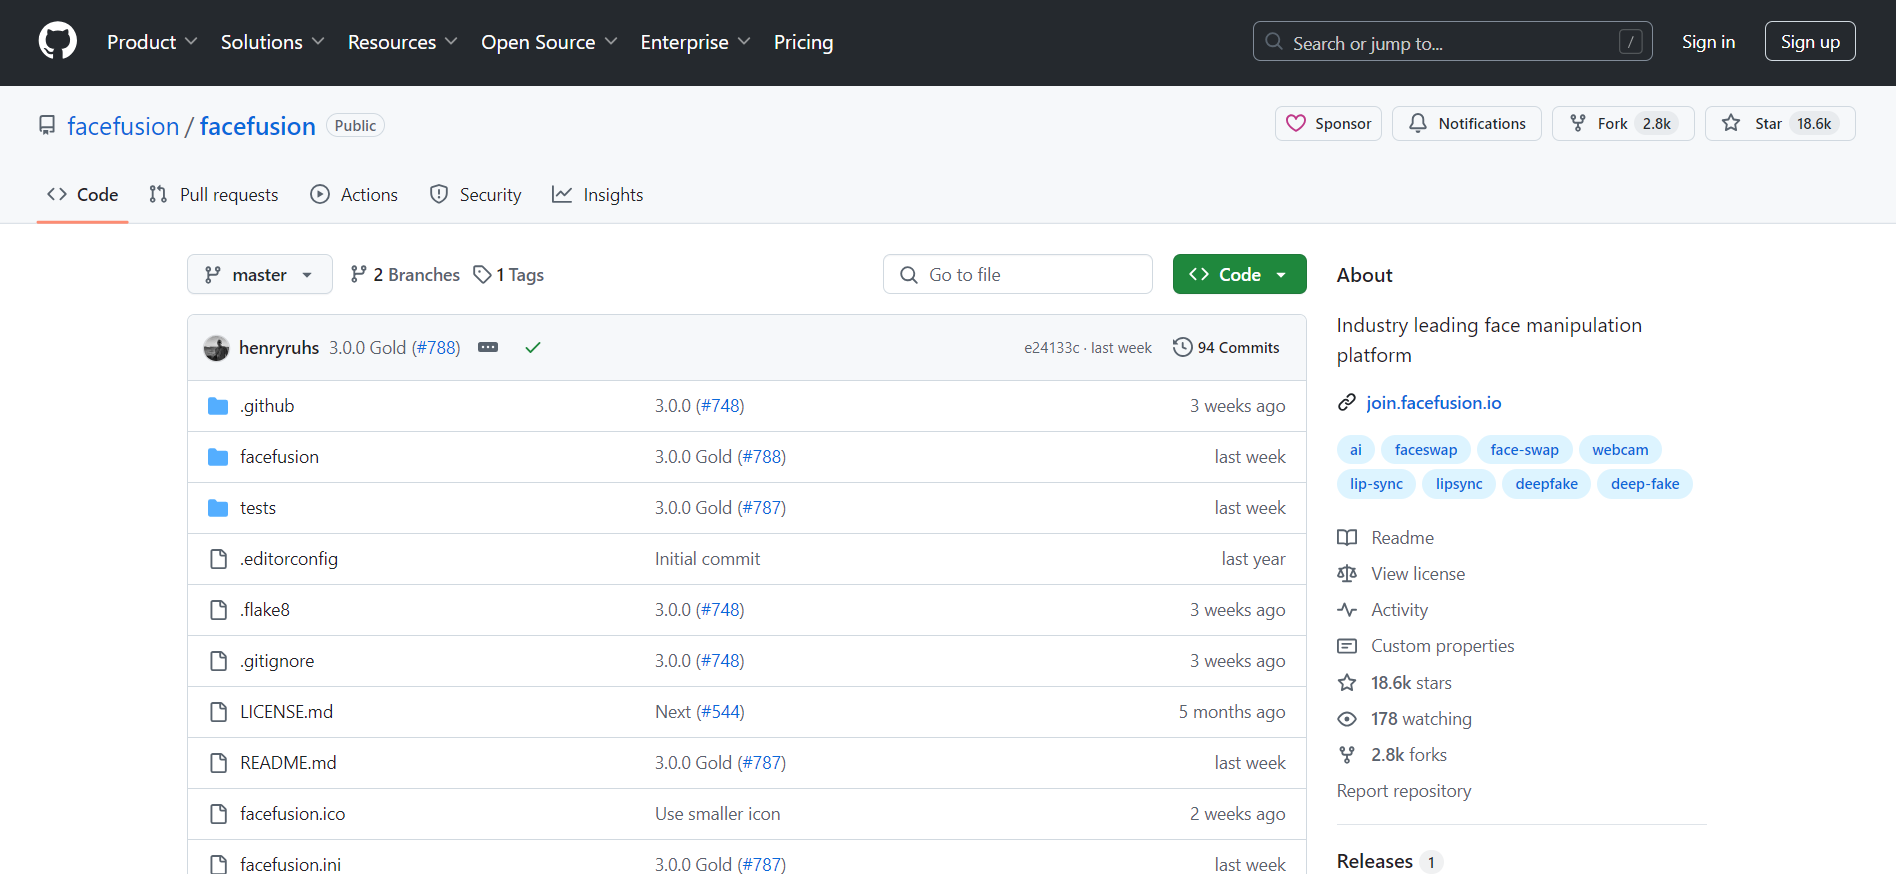The height and width of the screenshot is (874, 1896).
Task: Click the e24133c commit hash
Action: [x=1051, y=347]
